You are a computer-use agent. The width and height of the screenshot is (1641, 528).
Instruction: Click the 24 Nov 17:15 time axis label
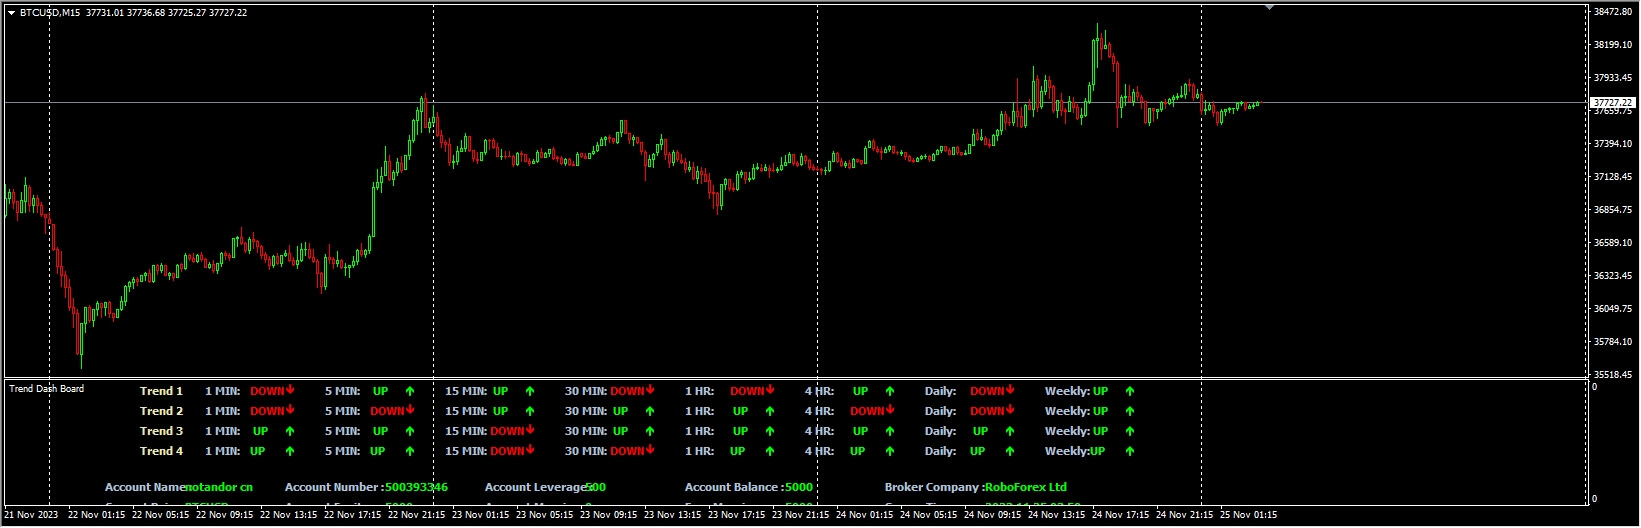(1119, 515)
